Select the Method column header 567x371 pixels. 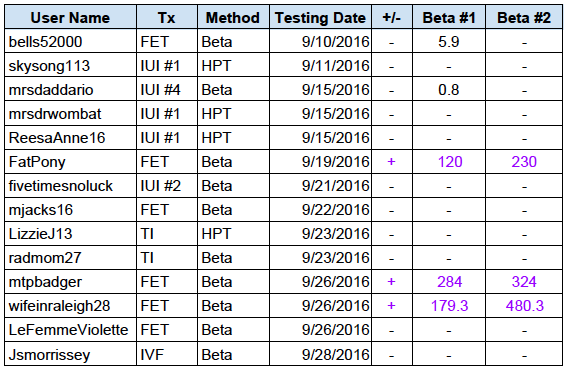click(x=233, y=17)
